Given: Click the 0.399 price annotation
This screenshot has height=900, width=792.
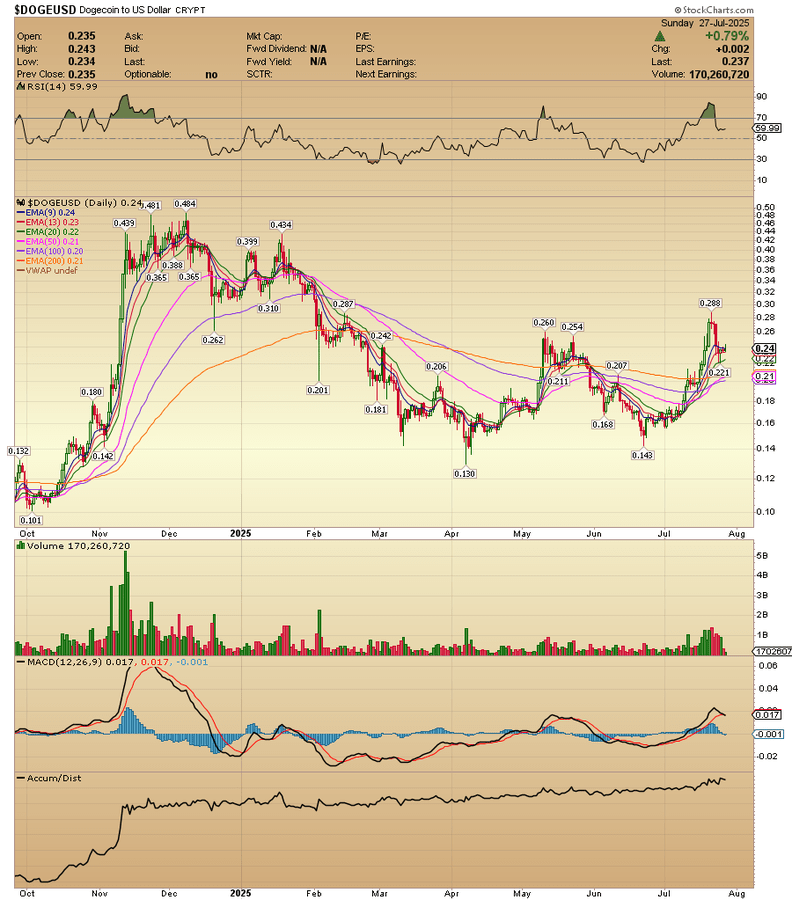Looking at the screenshot, I should (x=247, y=242).
